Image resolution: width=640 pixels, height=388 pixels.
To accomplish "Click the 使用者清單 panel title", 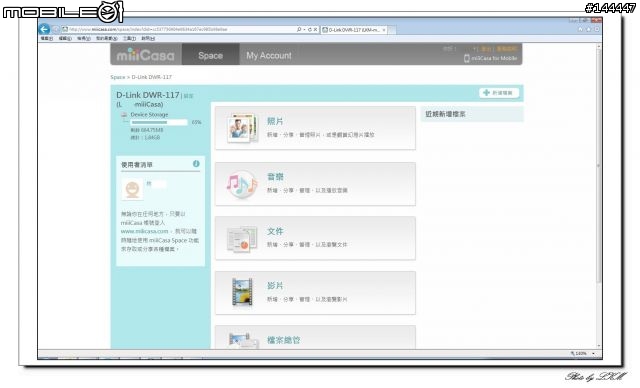I will coord(137,165).
